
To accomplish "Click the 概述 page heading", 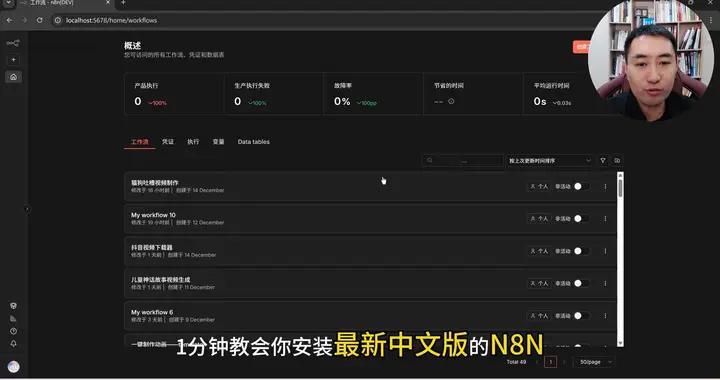I will (x=132, y=45).
